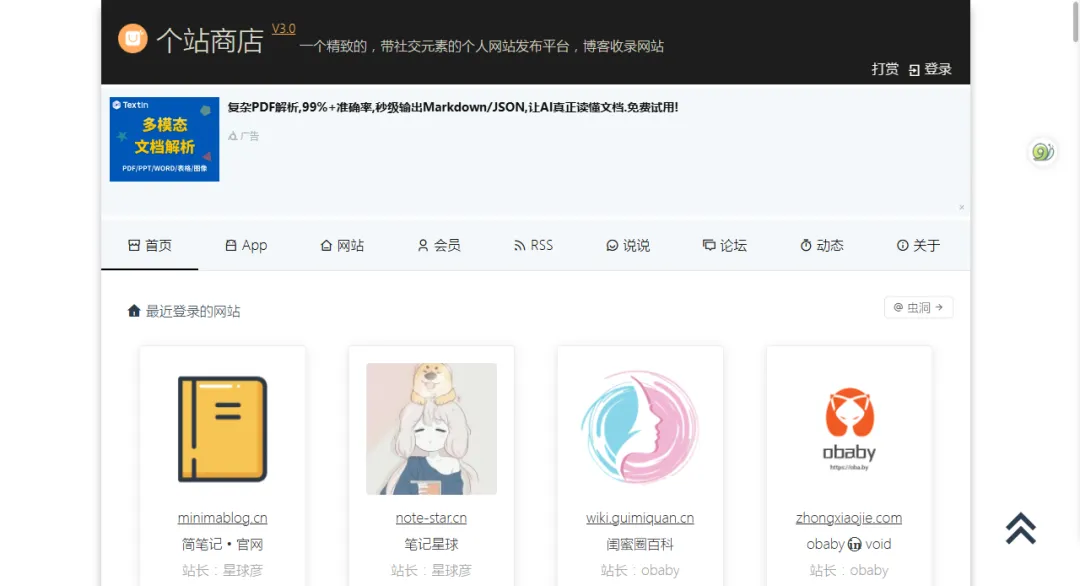Open the 复杂PDF解析 ad headline
This screenshot has width=1080, height=586.
[x=453, y=107]
